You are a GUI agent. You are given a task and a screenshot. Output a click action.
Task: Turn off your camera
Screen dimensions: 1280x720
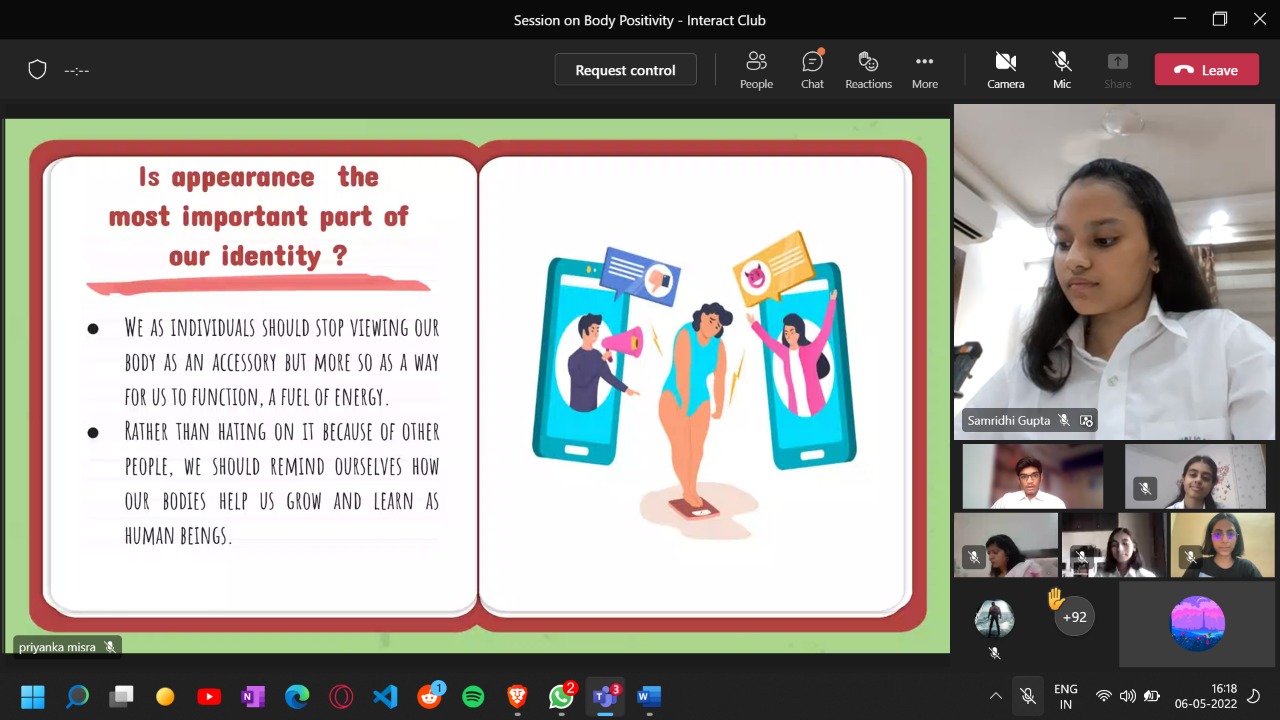(1005, 69)
